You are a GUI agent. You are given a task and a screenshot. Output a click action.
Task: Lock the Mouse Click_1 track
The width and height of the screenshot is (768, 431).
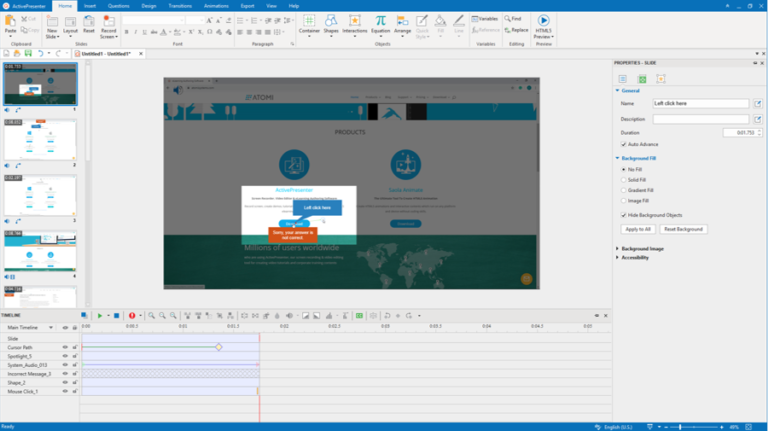pos(75,391)
